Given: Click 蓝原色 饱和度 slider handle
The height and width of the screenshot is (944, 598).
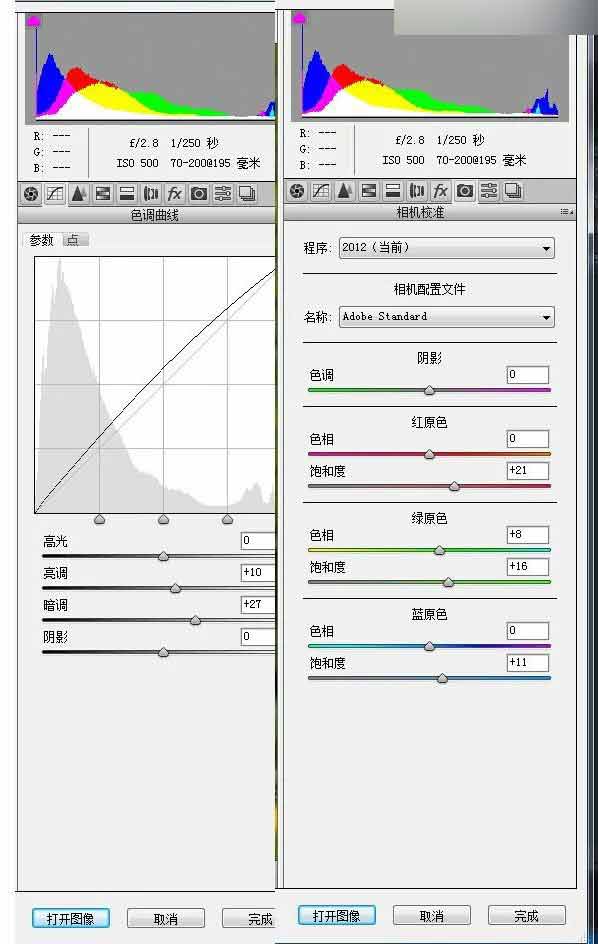Looking at the screenshot, I should tap(443, 678).
